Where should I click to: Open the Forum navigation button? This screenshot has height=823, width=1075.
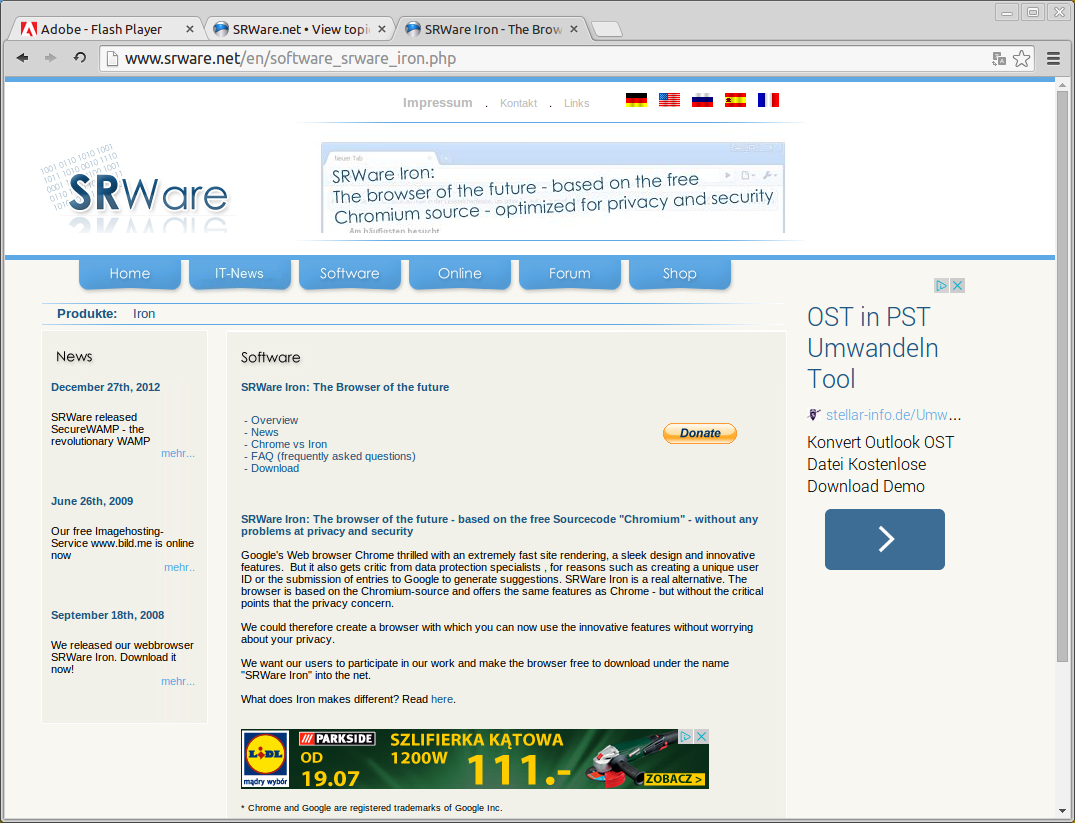570,274
